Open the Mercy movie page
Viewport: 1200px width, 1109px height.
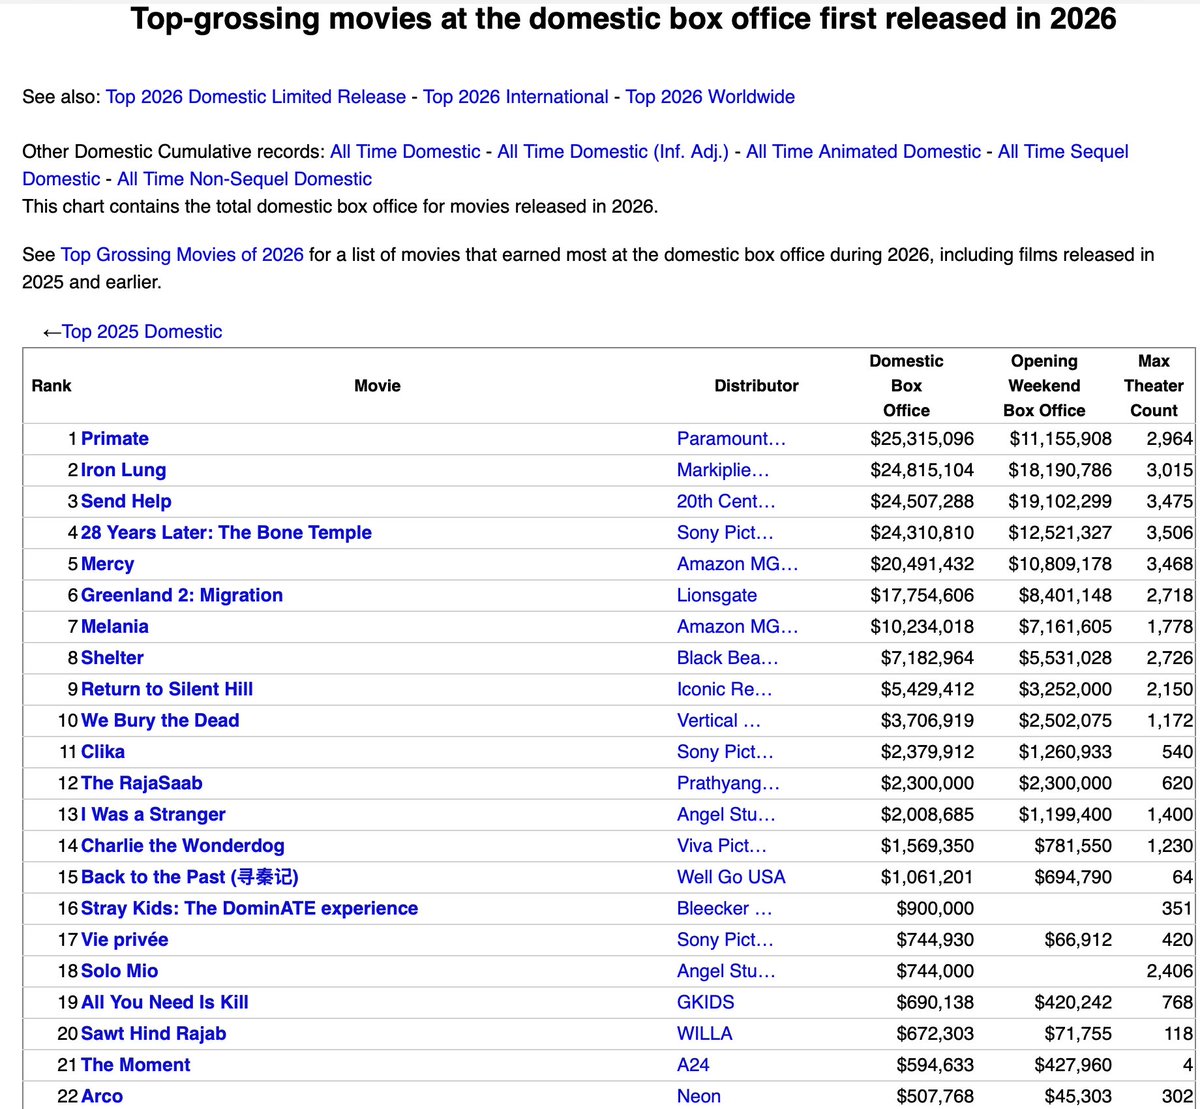click(108, 564)
